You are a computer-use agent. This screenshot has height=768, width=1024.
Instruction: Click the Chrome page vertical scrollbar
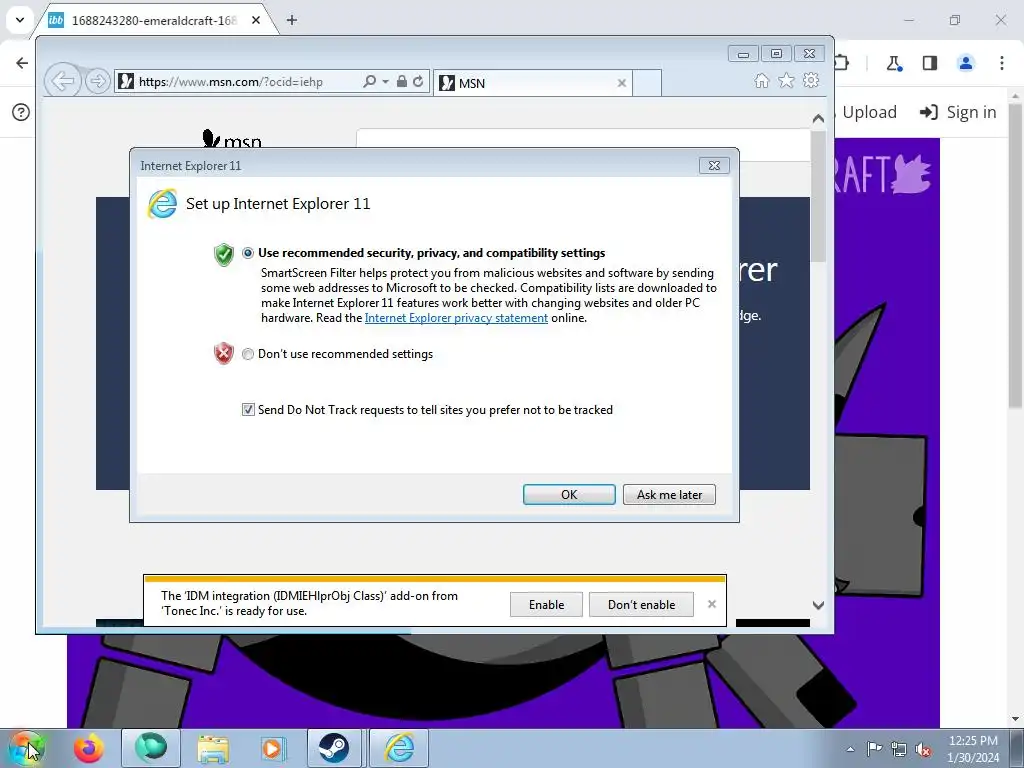pyautogui.click(x=1015, y=255)
